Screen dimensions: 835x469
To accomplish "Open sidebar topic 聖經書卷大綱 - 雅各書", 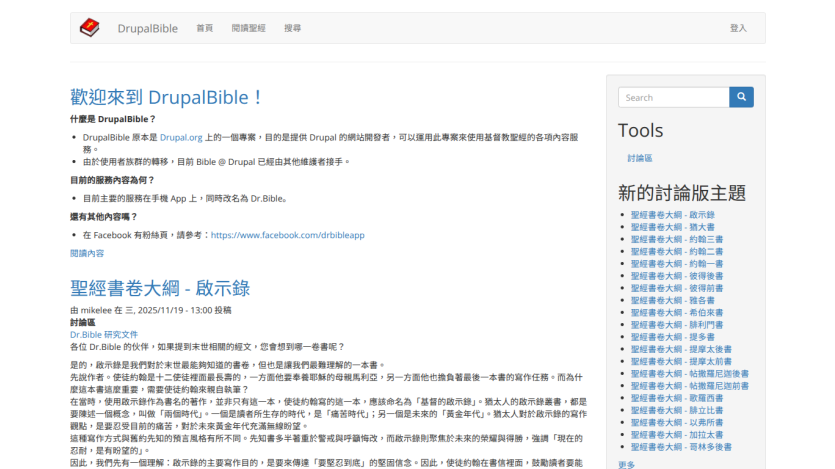I will pos(673,300).
